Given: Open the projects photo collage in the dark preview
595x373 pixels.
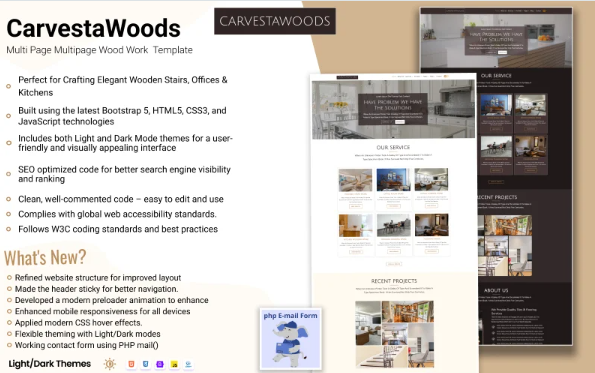Looking at the screenshot, I should pyautogui.click(x=505, y=246).
